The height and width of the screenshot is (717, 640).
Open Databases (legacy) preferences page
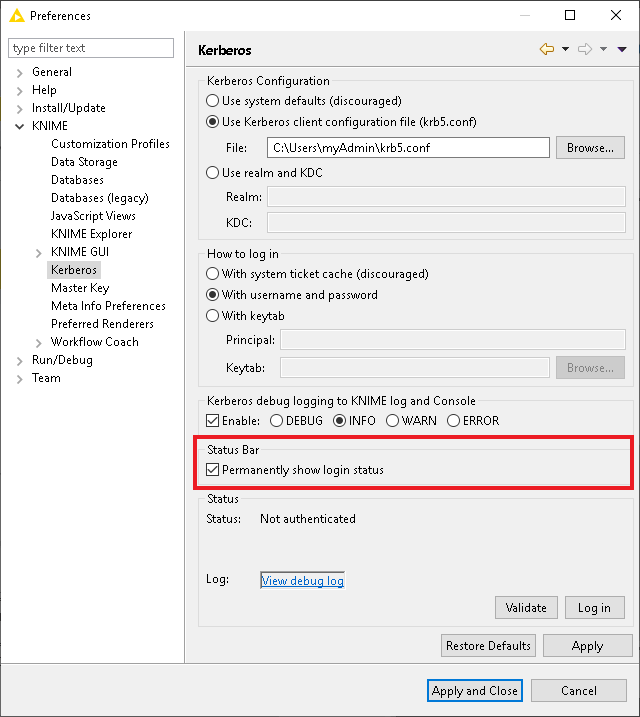100,198
